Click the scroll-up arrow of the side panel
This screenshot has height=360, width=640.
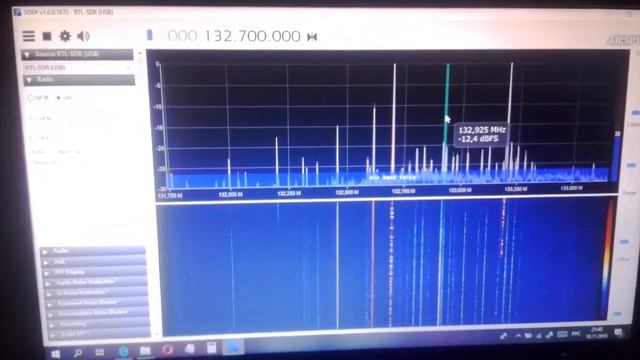[140, 53]
